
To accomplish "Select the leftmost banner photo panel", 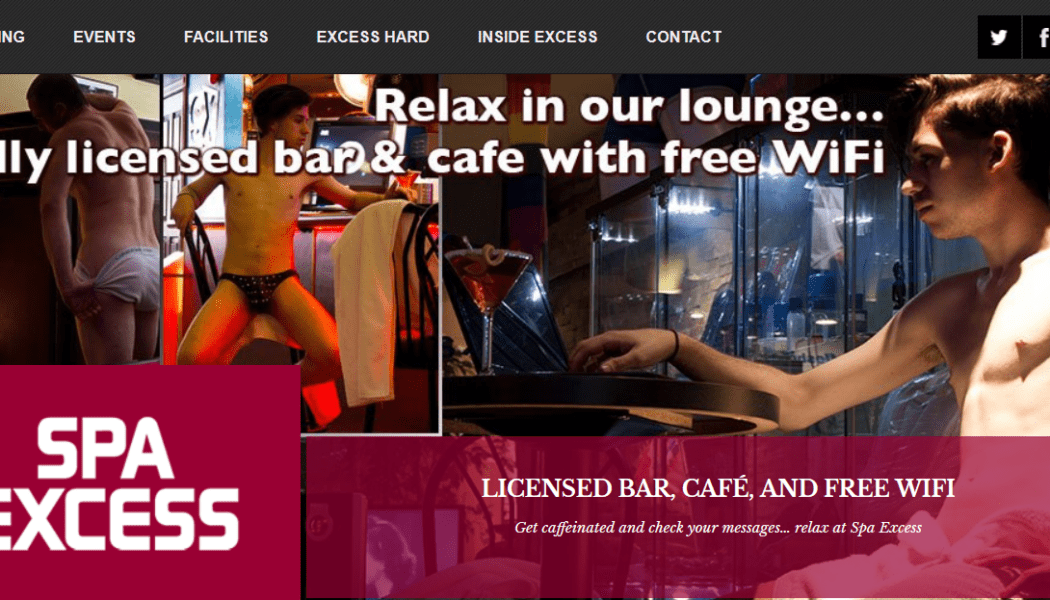I will (x=80, y=220).
